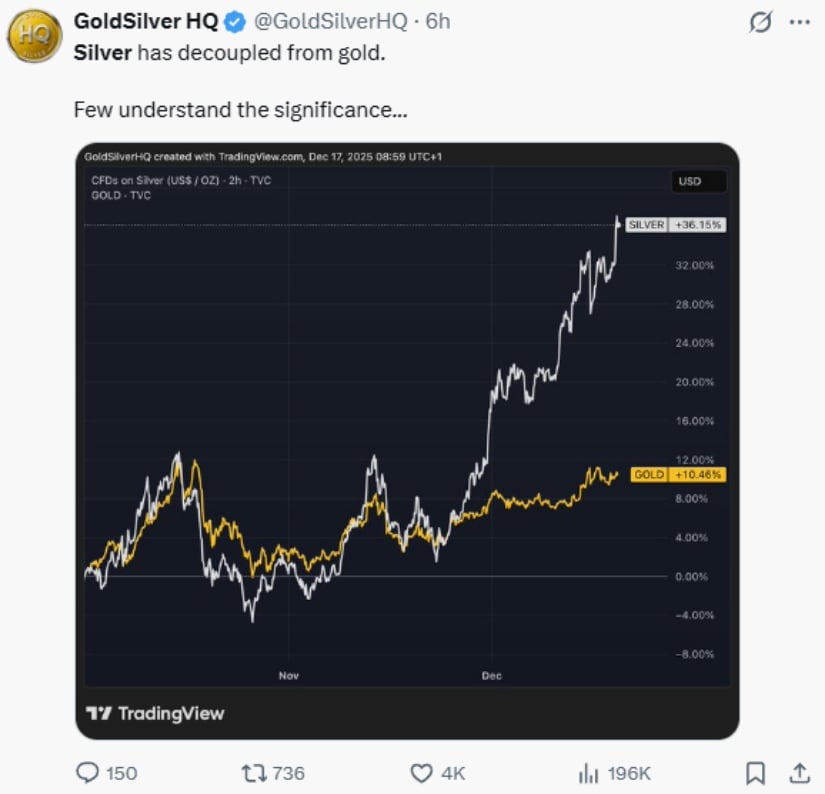Click the TradingView logo in chart
Image resolution: width=825 pixels, height=794 pixels.
pyautogui.click(x=155, y=713)
